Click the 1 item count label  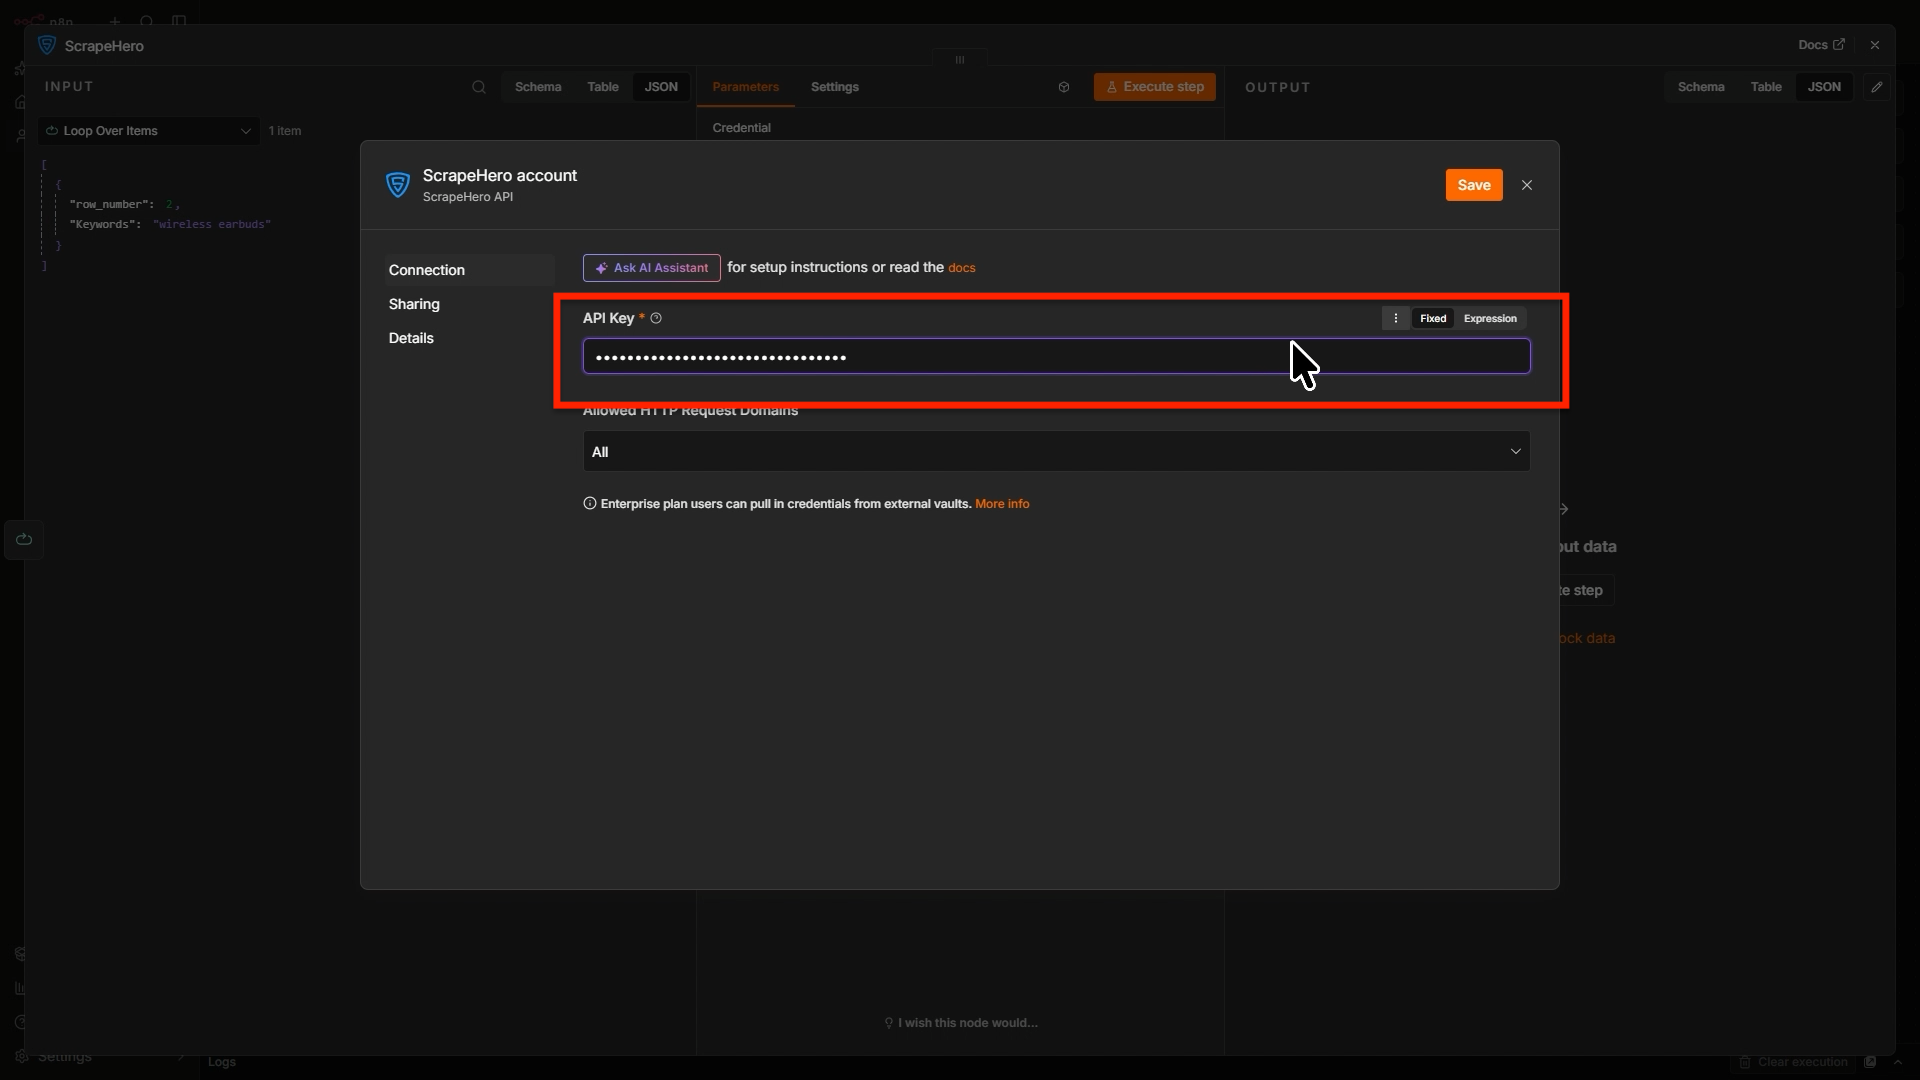click(x=285, y=131)
